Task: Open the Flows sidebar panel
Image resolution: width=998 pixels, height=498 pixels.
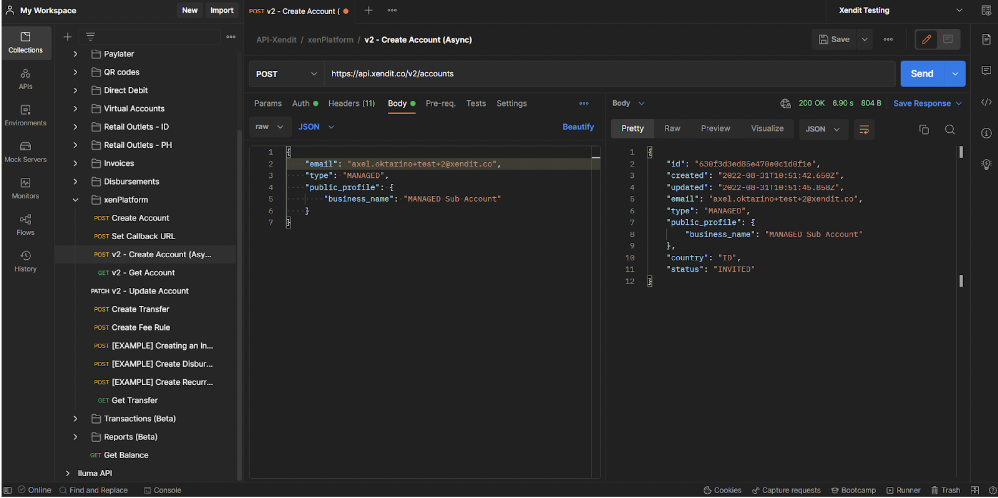Action: coord(26,225)
